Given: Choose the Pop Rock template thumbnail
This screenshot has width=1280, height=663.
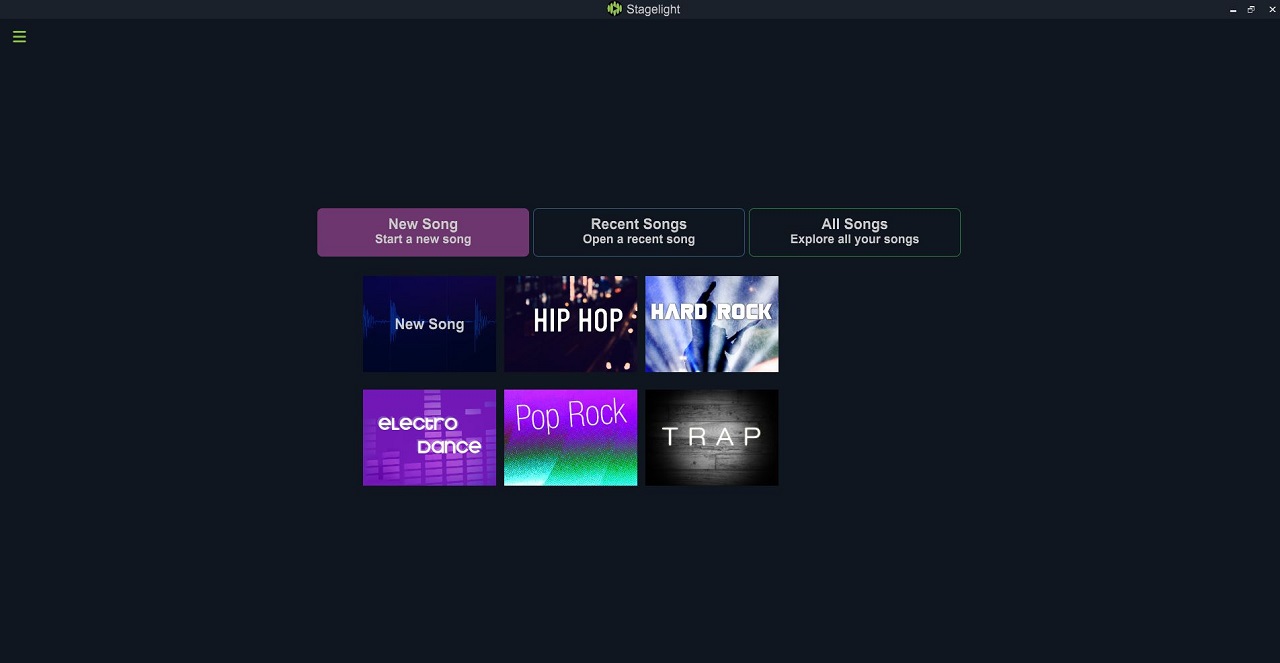Looking at the screenshot, I should point(570,438).
